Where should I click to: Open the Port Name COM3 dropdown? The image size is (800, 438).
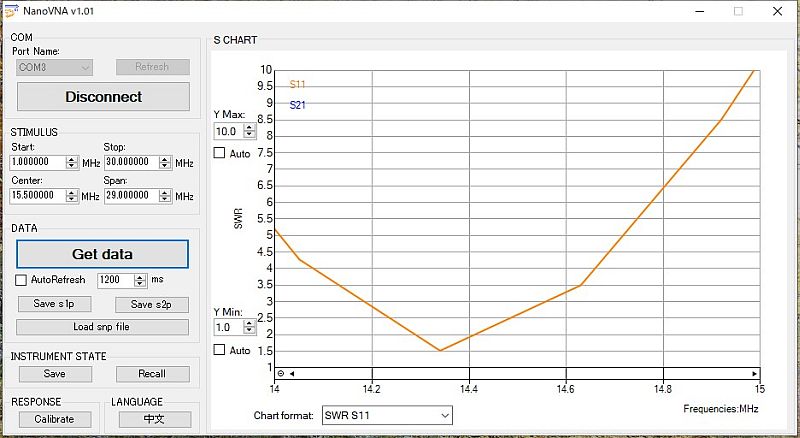pyautogui.click(x=55, y=67)
